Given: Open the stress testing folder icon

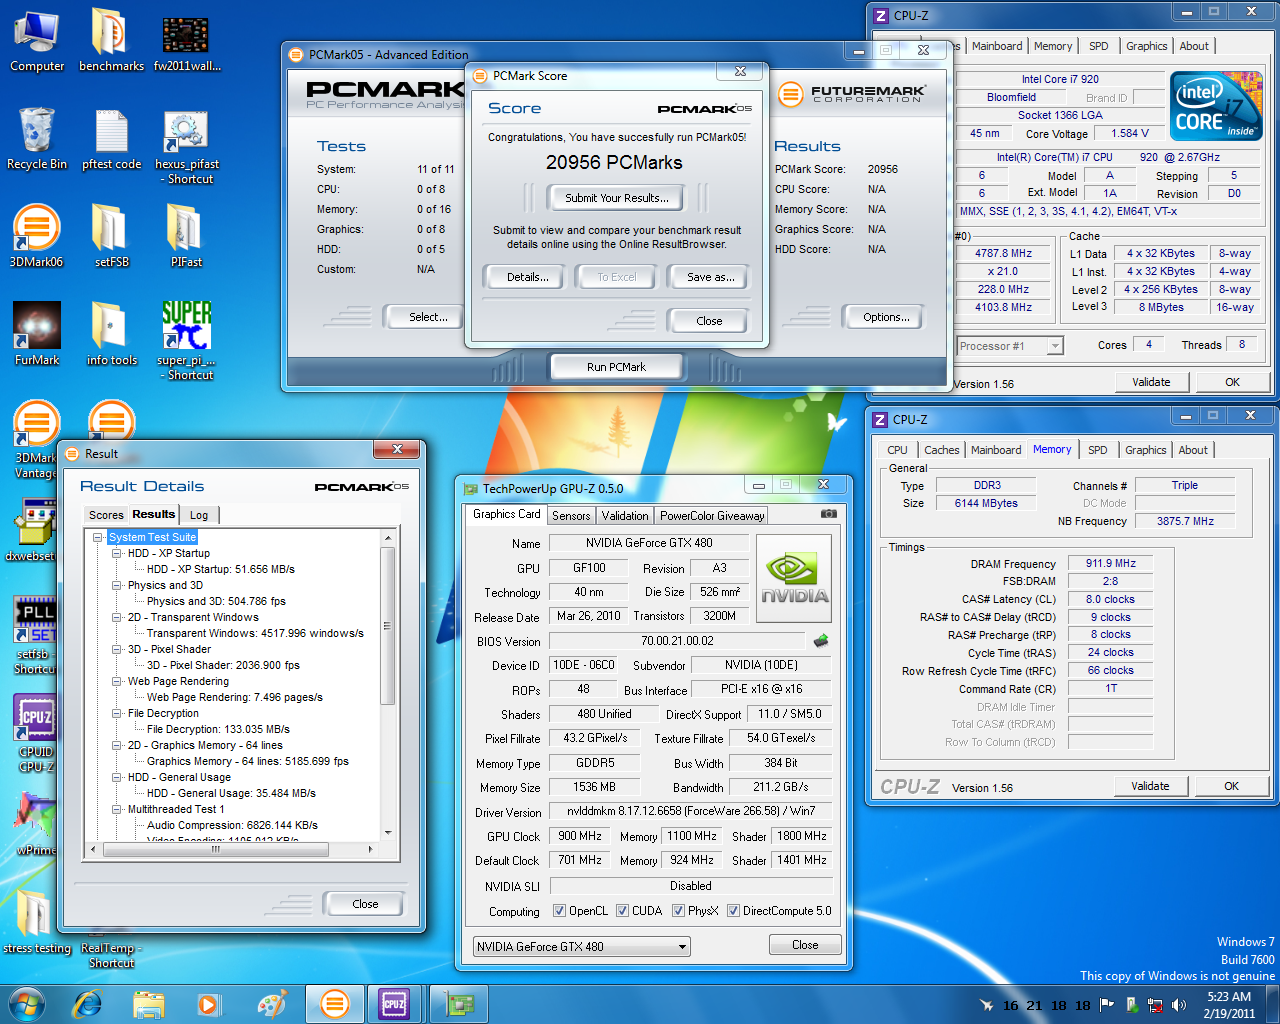Looking at the screenshot, I should tap(37, 920).
